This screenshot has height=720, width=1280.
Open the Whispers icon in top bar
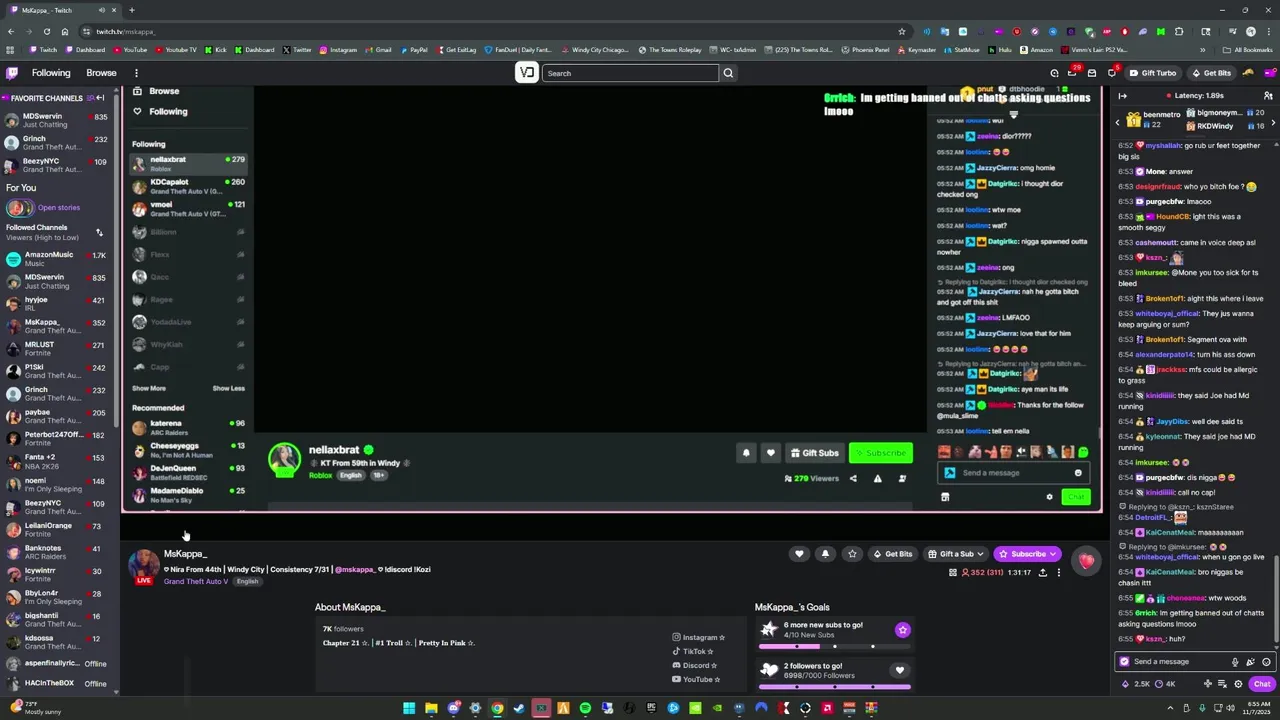(1092, 73)
